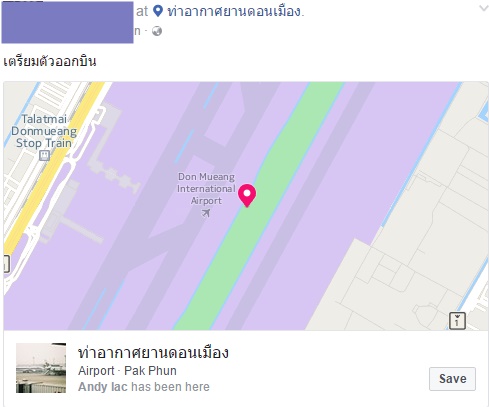Open the map info icon

pyautogui.click(x=457, y=321)
